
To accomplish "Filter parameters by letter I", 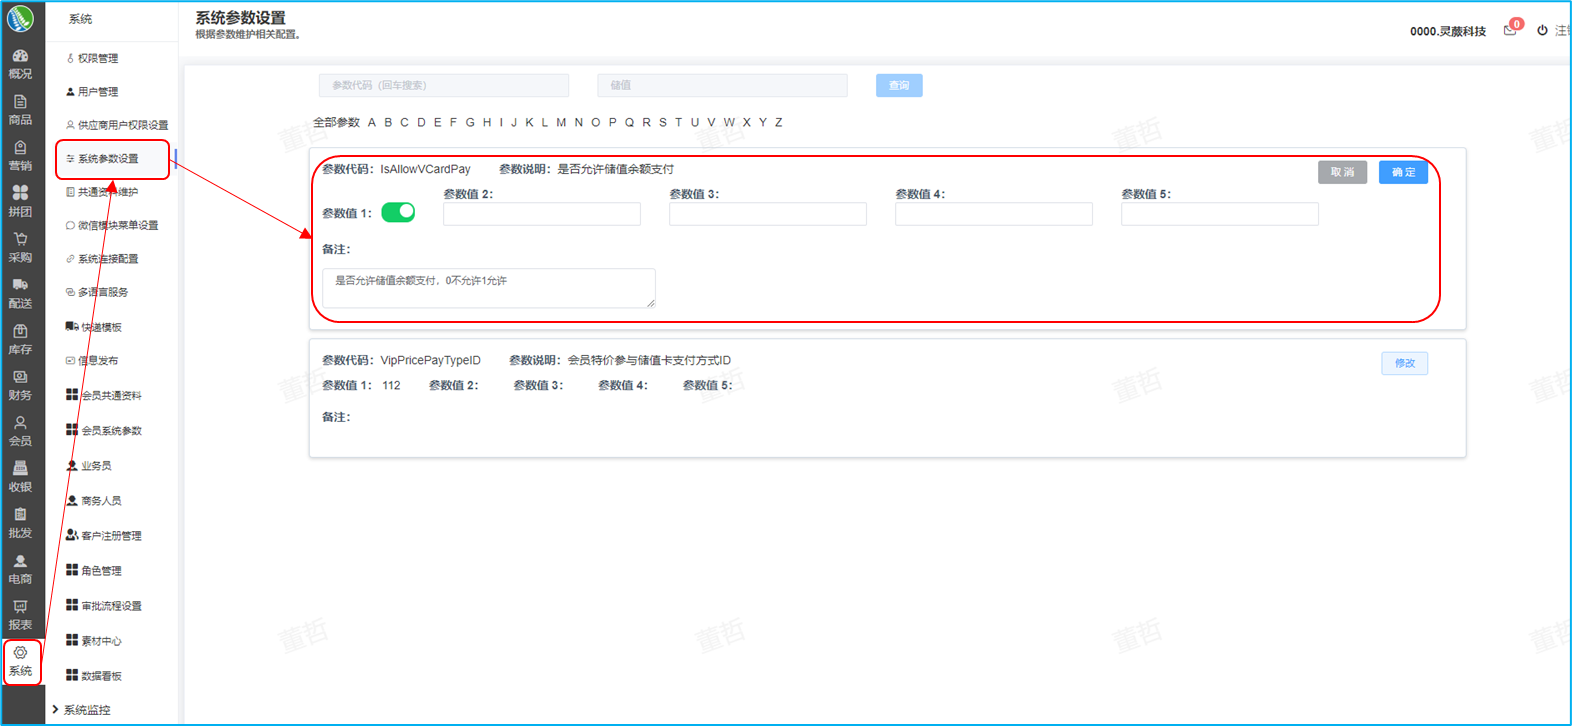I will pos(501,123).
